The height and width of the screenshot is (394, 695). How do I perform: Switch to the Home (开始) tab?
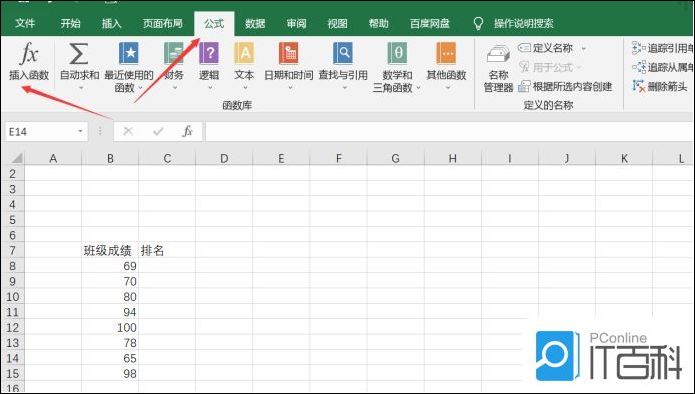(70, 23)
